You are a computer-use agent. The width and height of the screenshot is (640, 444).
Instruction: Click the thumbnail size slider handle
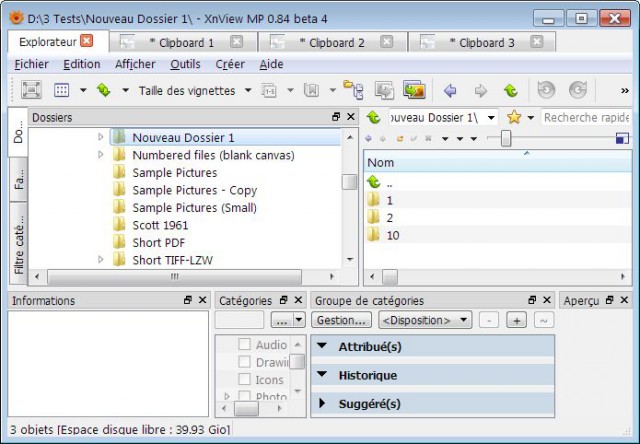tap(506, 139)
